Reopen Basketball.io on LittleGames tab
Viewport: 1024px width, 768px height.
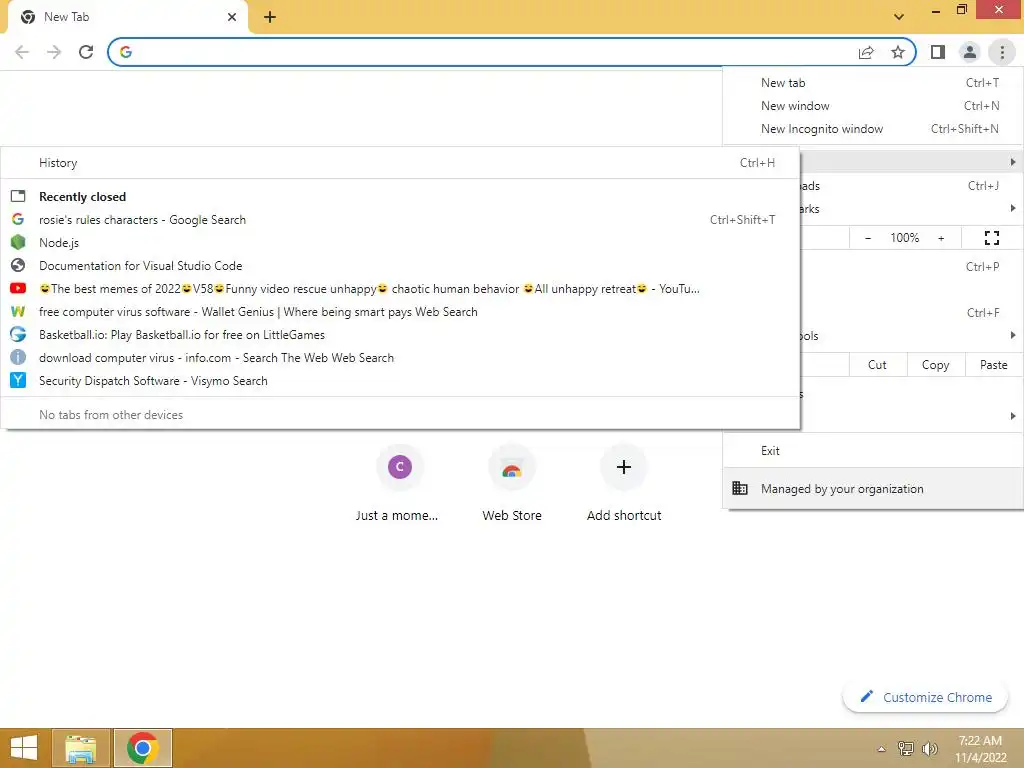click(400, 334)
